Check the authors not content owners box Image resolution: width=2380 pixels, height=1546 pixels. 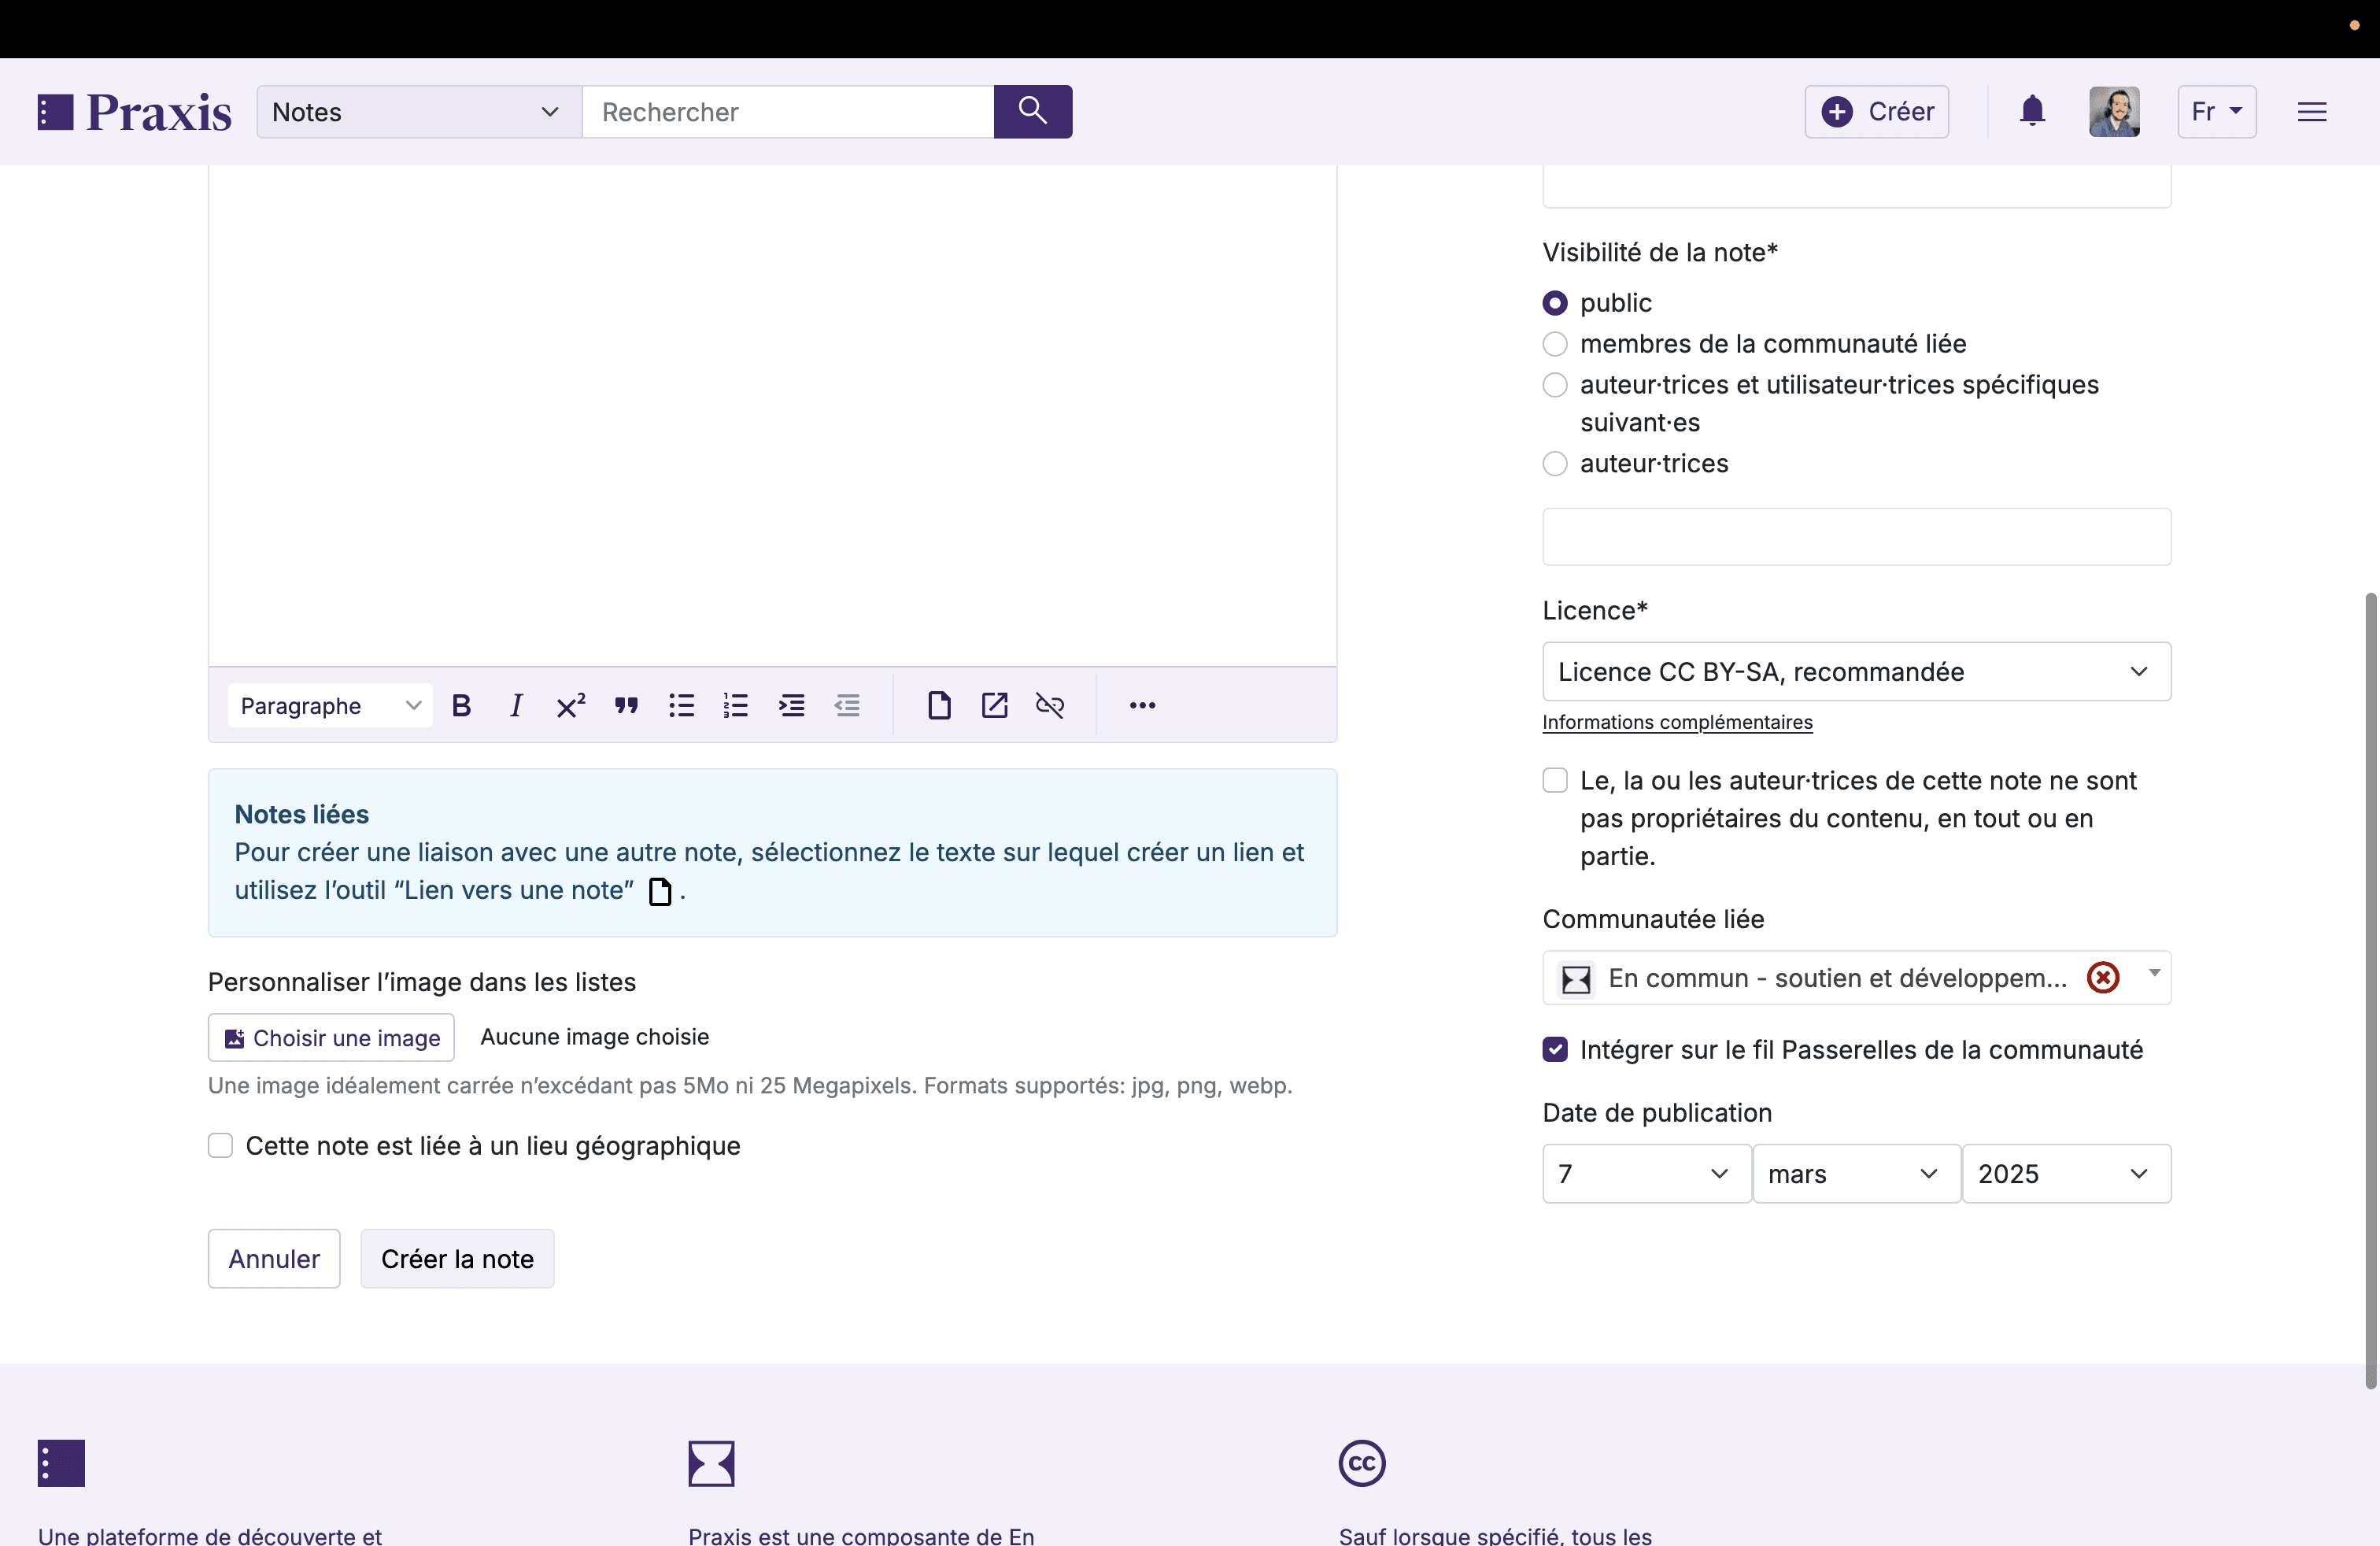1555,780
